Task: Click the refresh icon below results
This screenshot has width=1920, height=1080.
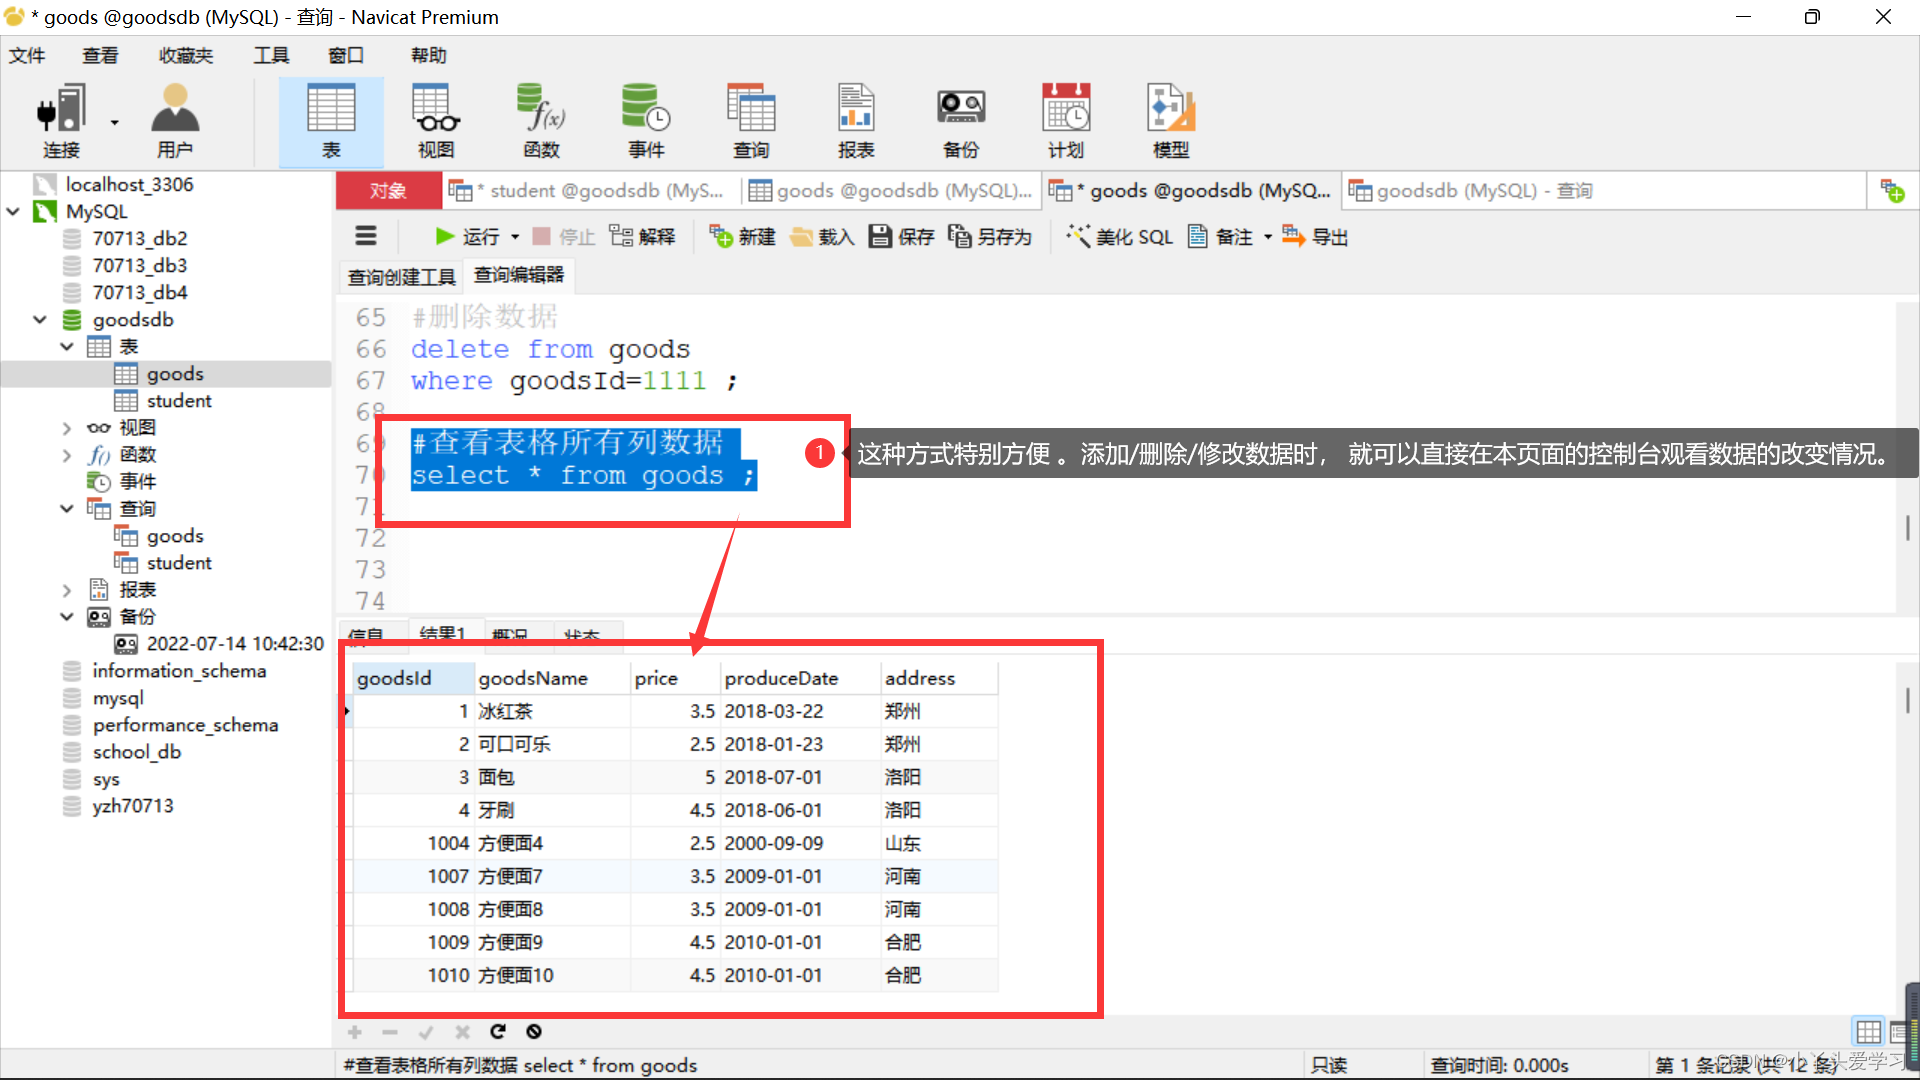Action: pos(498,1031)
